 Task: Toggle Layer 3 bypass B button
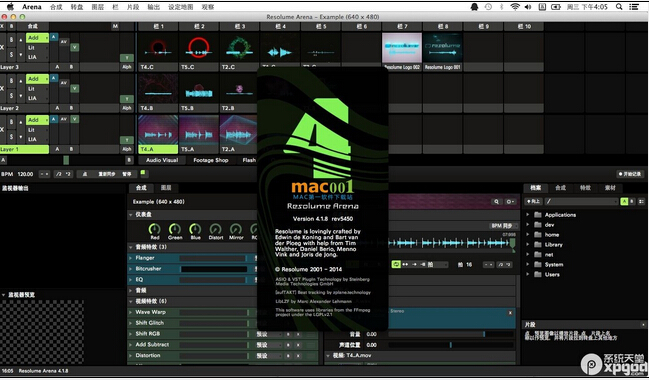point(11,40)
